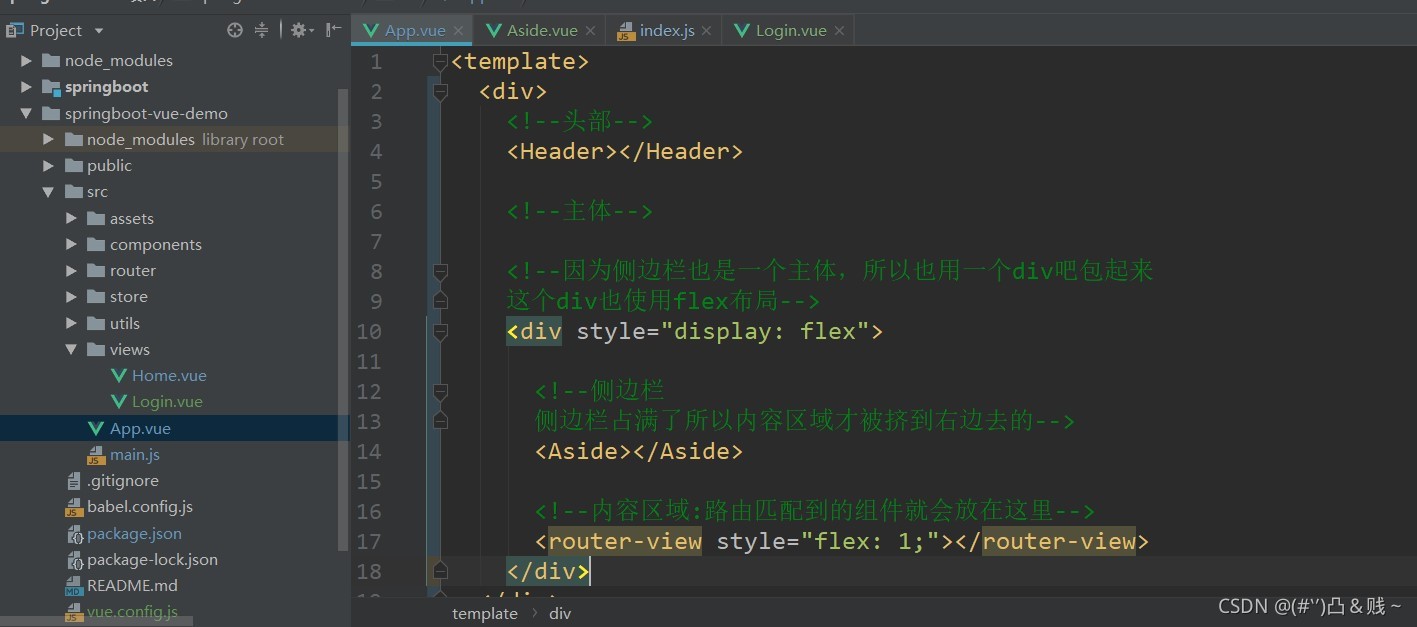Image resolution: width=1417 pixels, height=627 pixels.
Task: Fold the comment block at line 8
Action: coord(439,272)
